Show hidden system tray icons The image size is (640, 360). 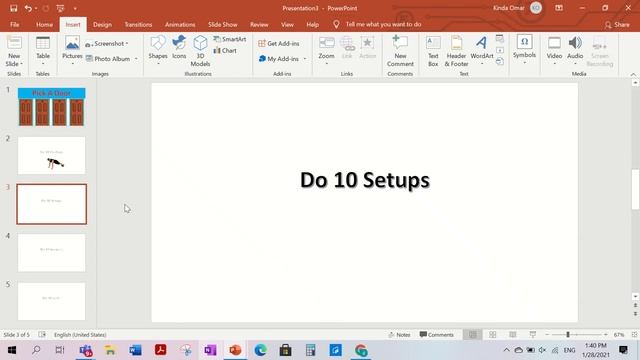(507, 350)
